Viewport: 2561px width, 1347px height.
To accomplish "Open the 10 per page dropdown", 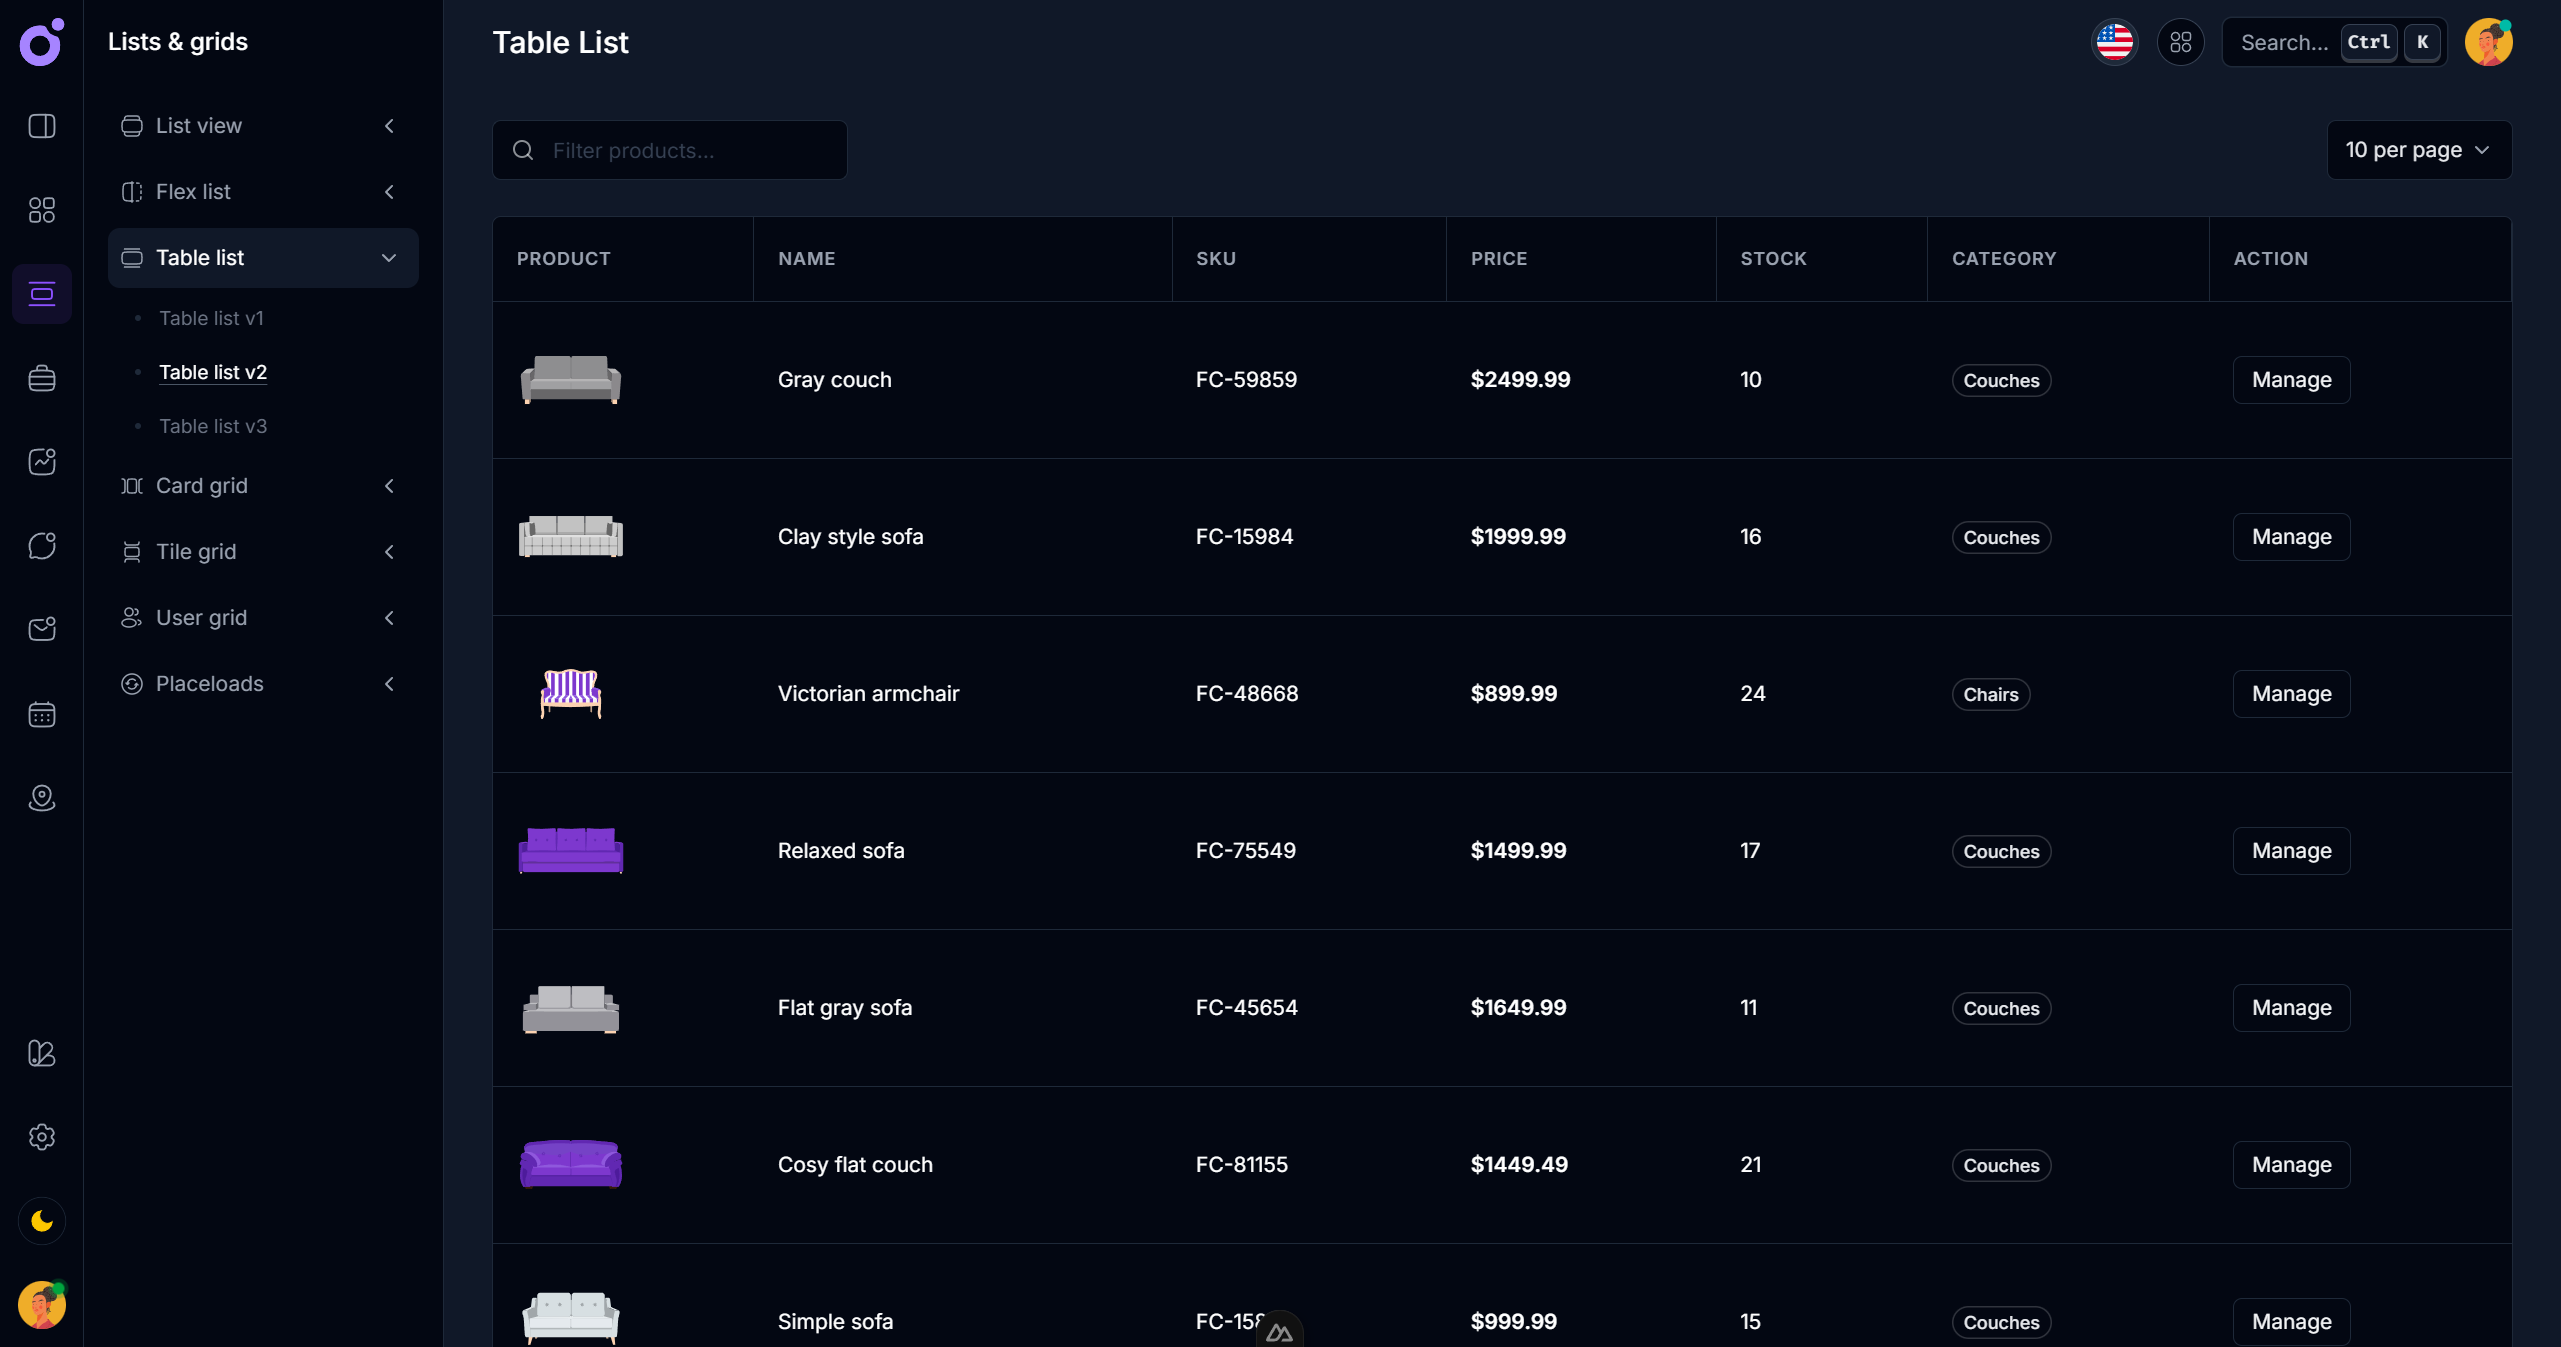I will coord(2418,150).
